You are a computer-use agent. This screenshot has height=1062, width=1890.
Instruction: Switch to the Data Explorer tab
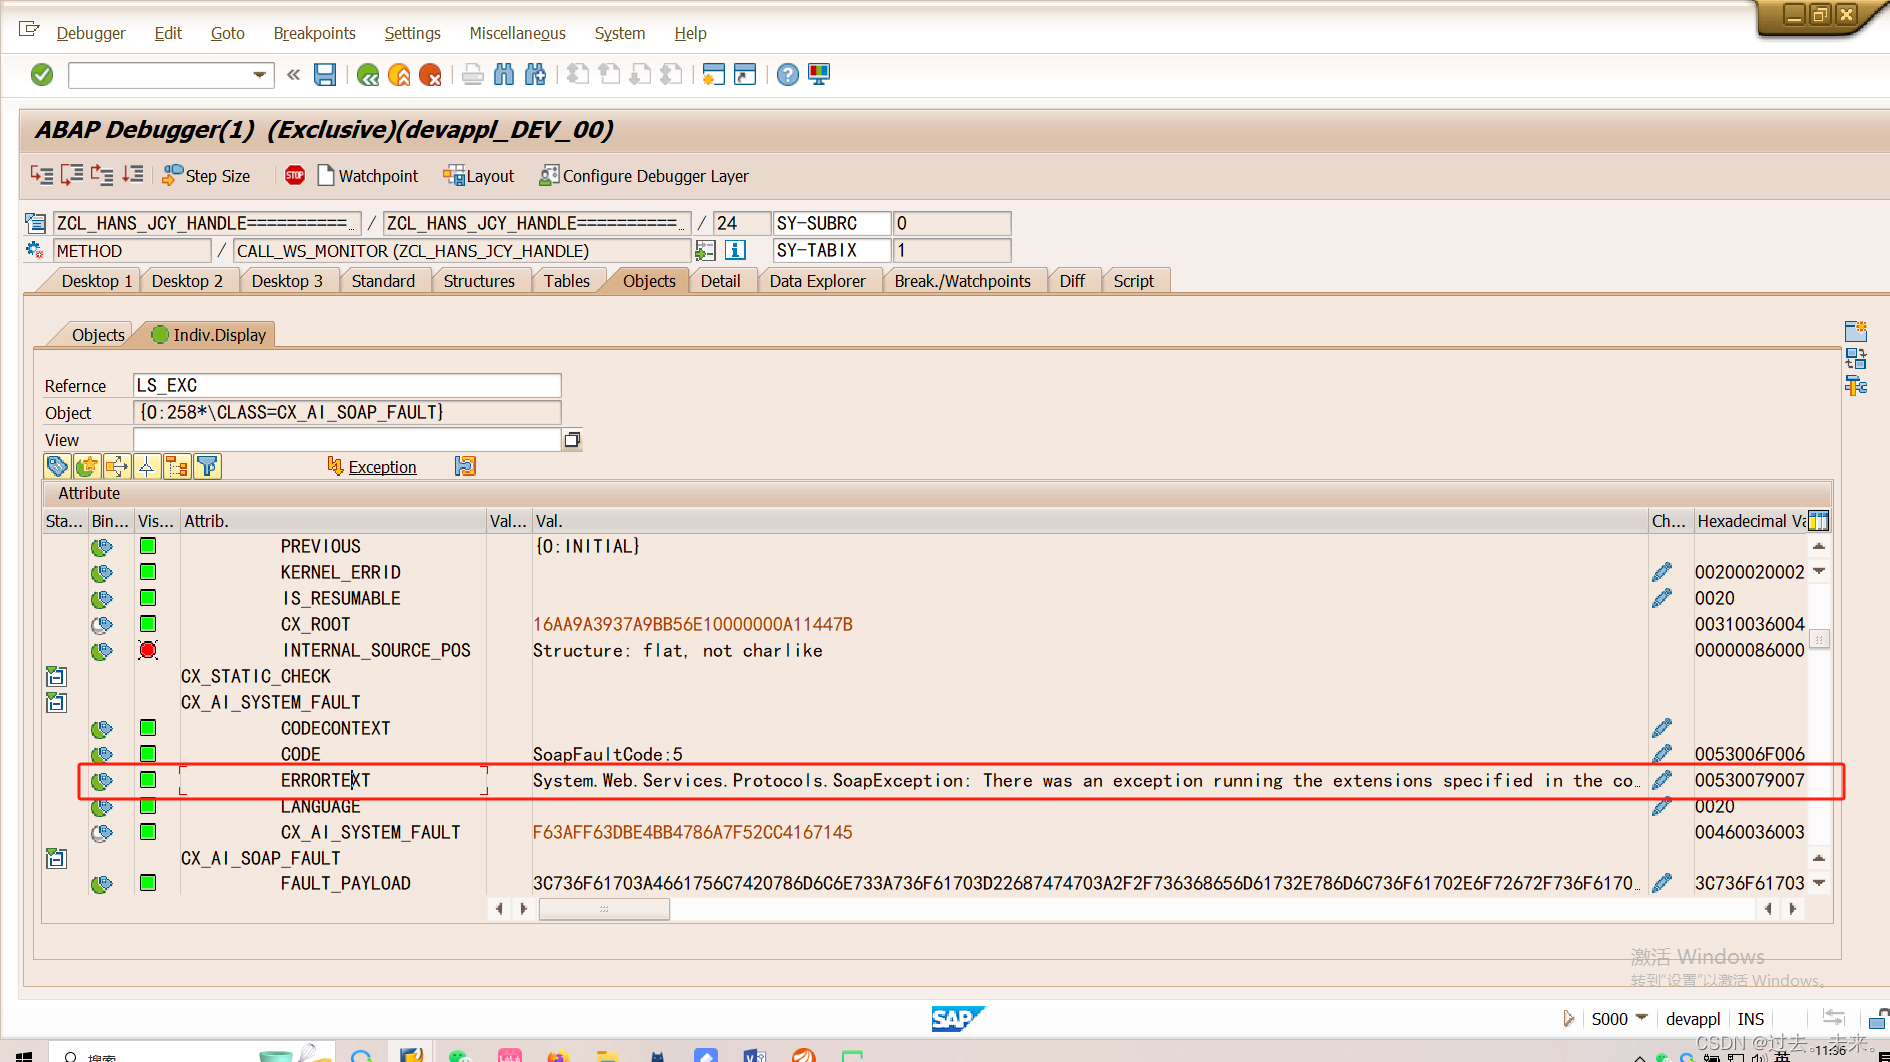(817, 281)
